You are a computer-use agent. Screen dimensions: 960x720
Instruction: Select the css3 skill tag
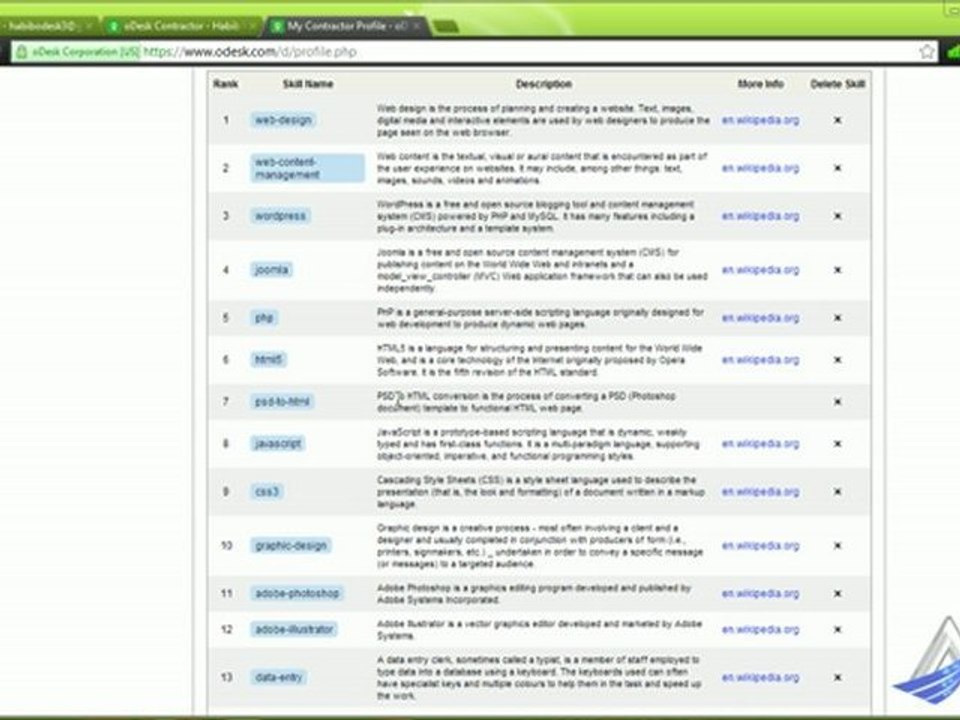coord(267,492)
